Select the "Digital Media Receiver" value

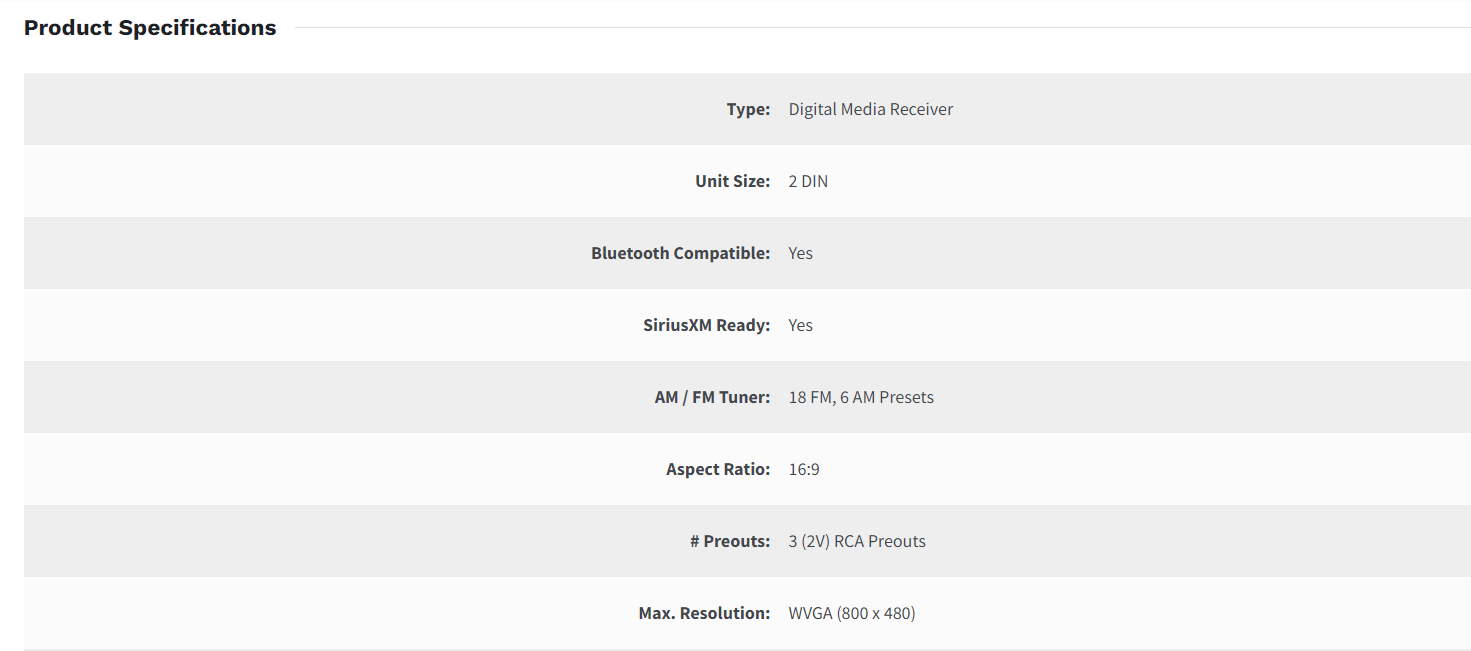click(870, 109)
